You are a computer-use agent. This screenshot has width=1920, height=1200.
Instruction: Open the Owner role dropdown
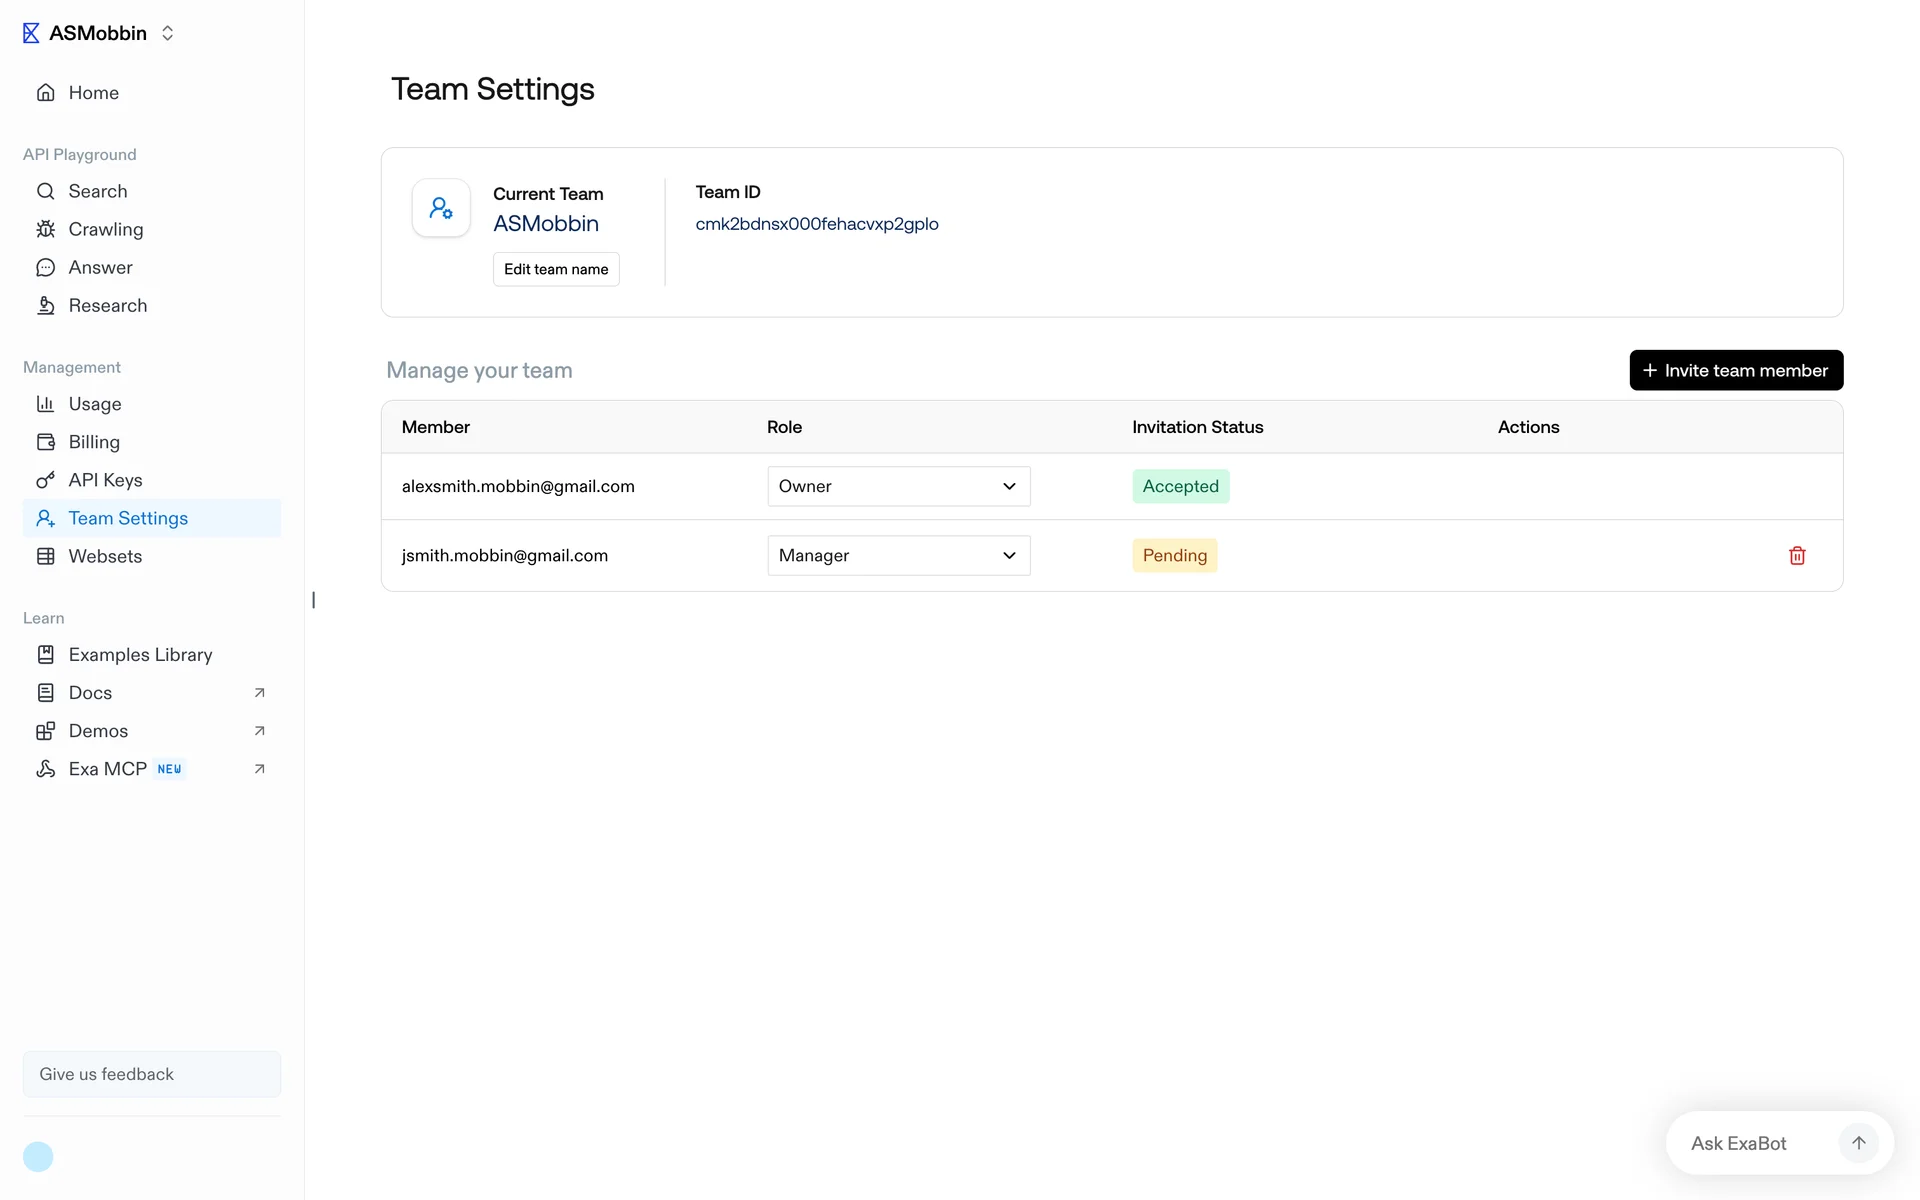(898, 486)
